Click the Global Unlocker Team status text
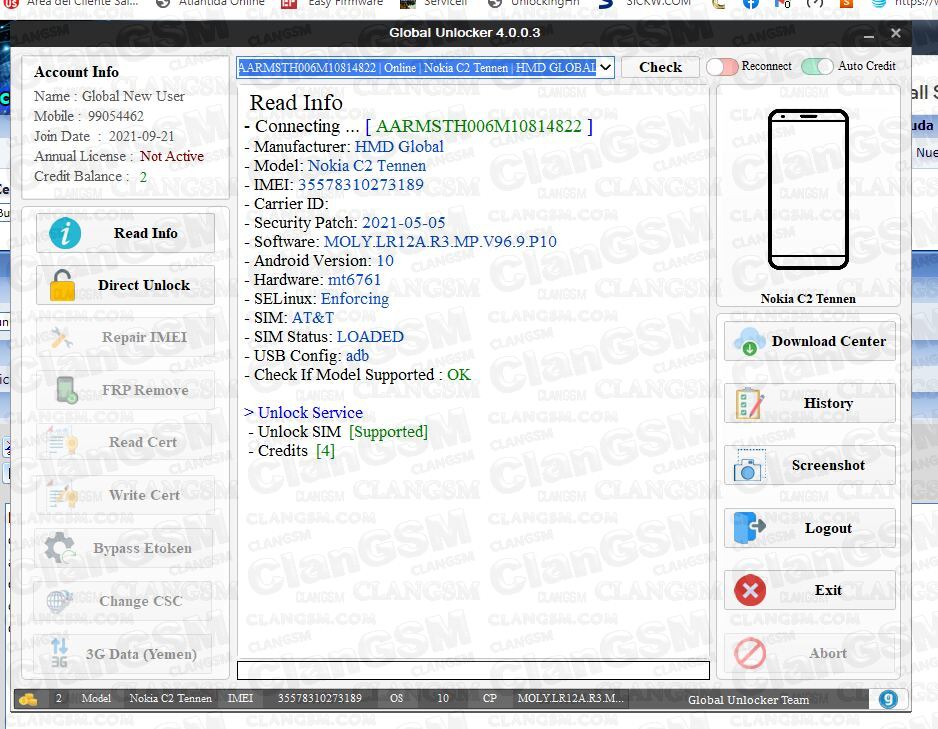 click(748, 700)
